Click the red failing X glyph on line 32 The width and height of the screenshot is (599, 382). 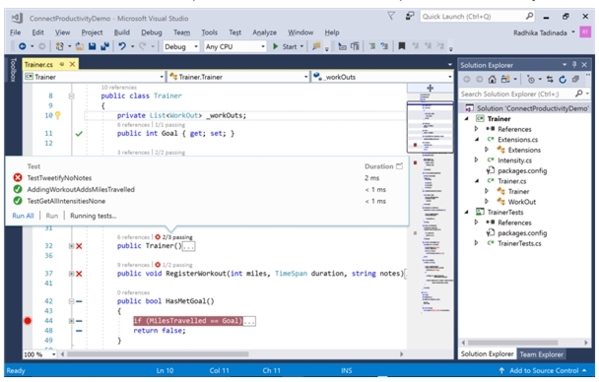pyautogui.click(x=79, y=246)
